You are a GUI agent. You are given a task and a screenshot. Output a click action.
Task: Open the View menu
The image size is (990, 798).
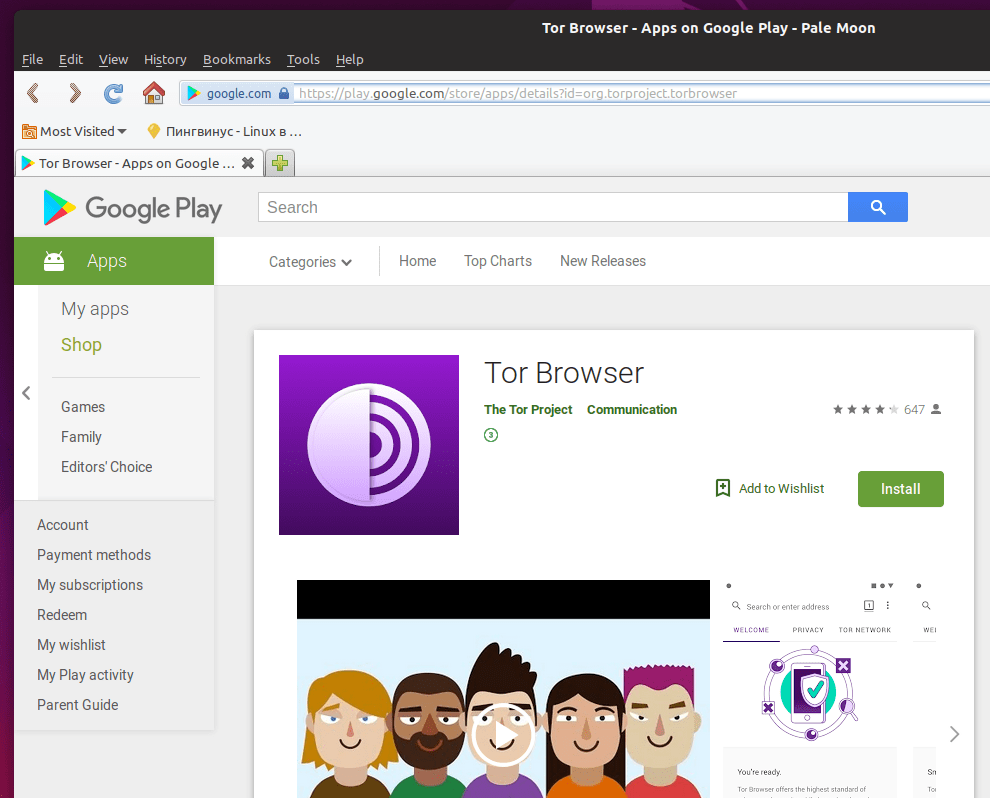(113, 59)
